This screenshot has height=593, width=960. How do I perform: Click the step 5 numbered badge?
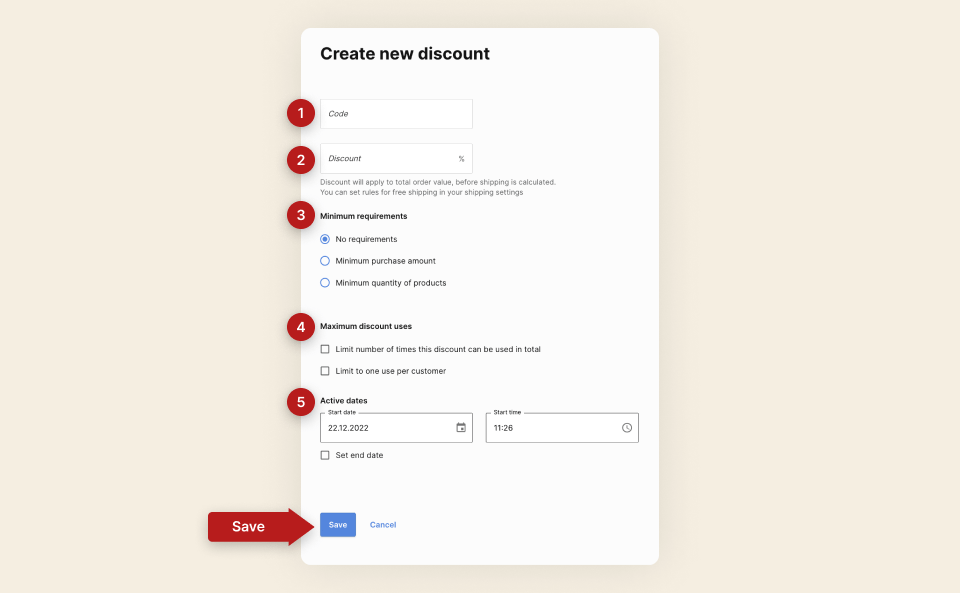point(301,401)
